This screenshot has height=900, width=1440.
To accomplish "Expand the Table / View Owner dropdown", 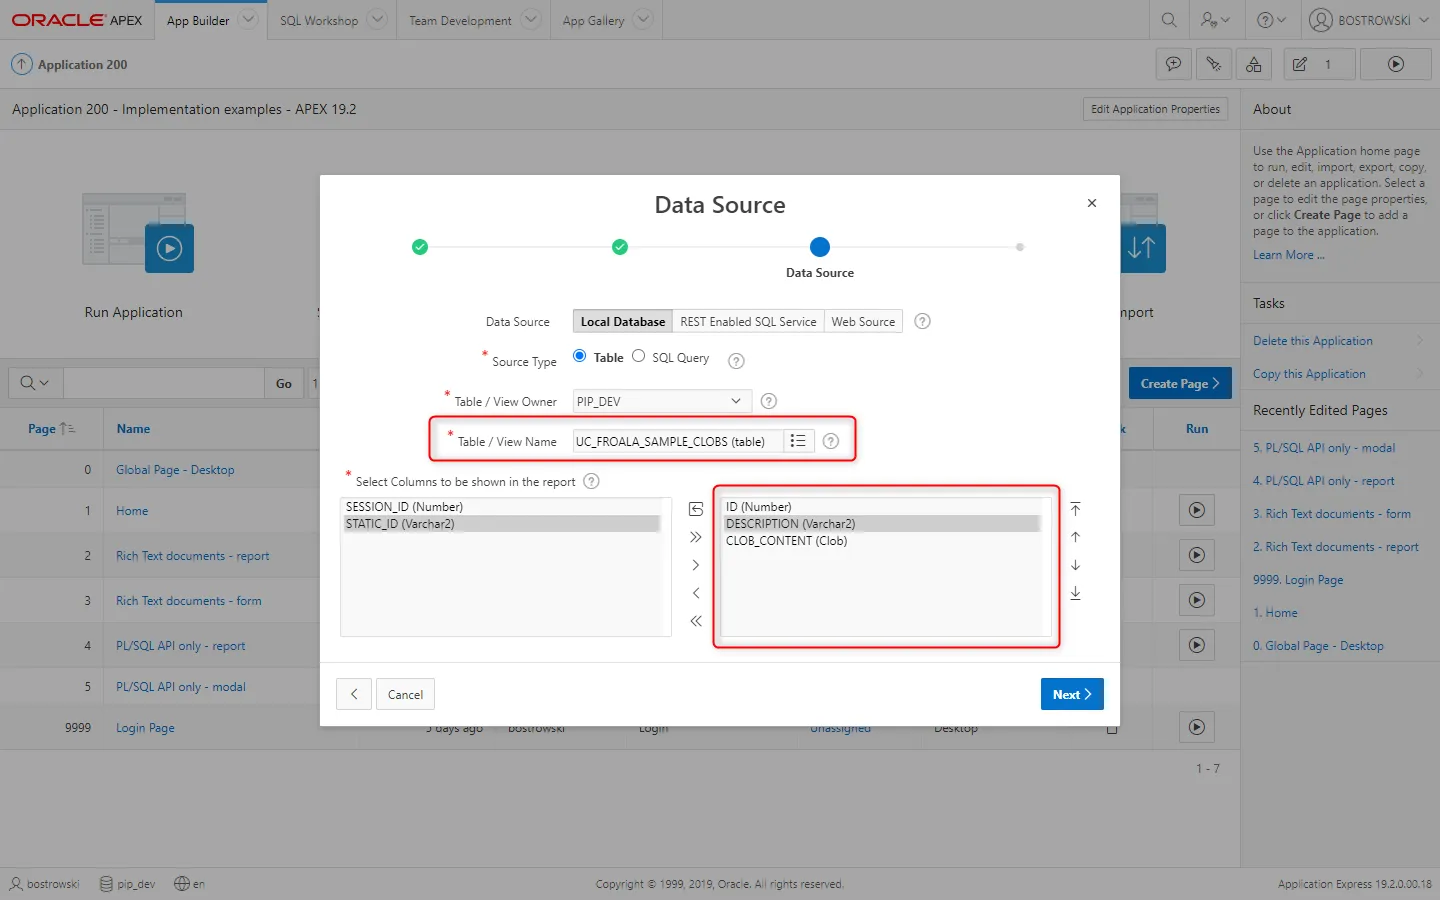I will 661,401.
